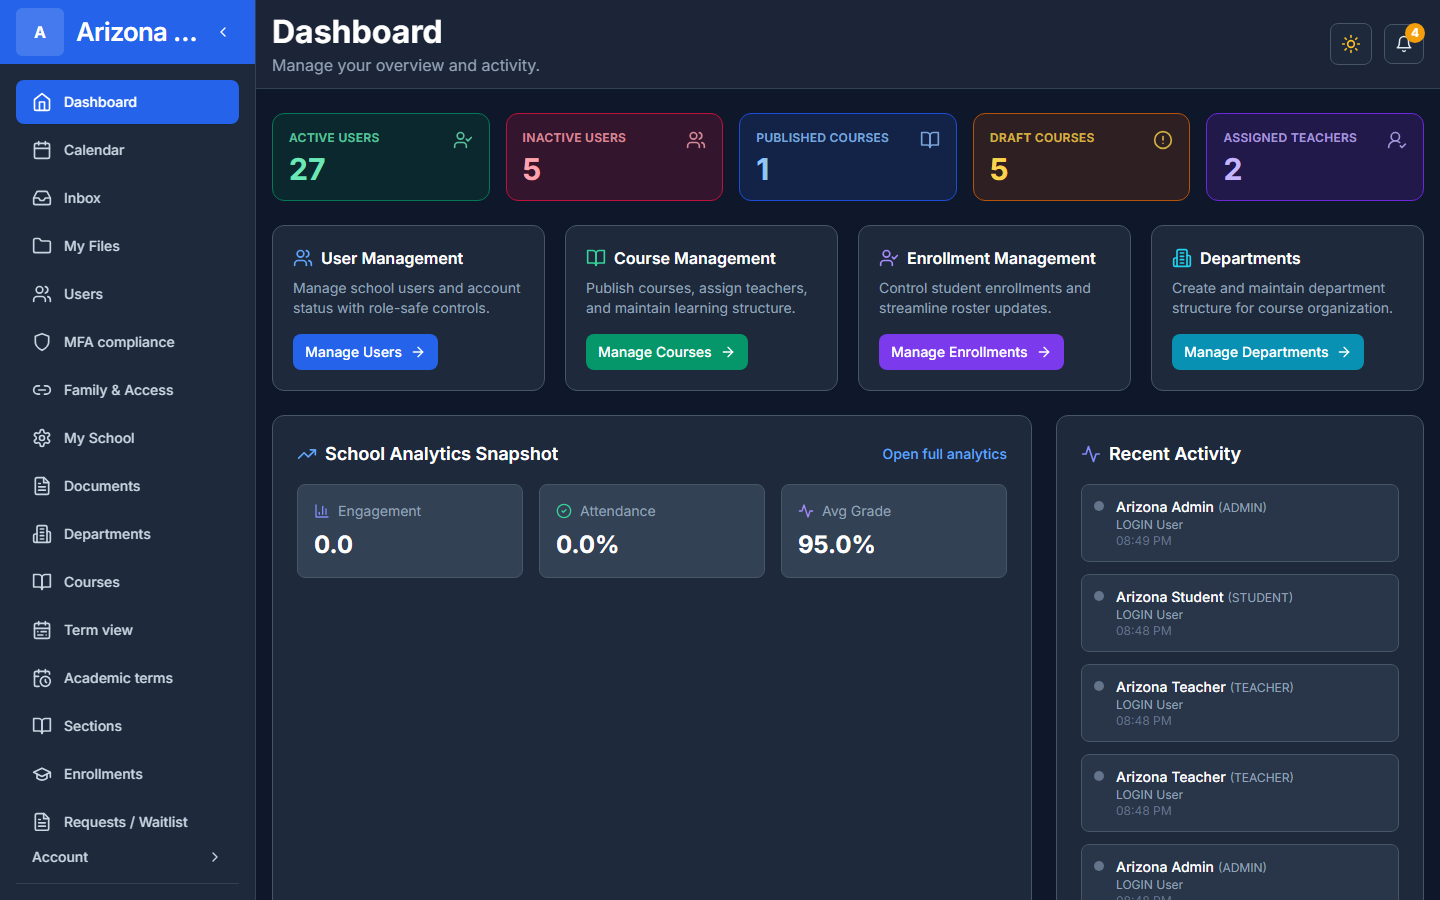Click the Draft Courses warning icon
The image size is (1440, 900).
(x=1162, y=140)
